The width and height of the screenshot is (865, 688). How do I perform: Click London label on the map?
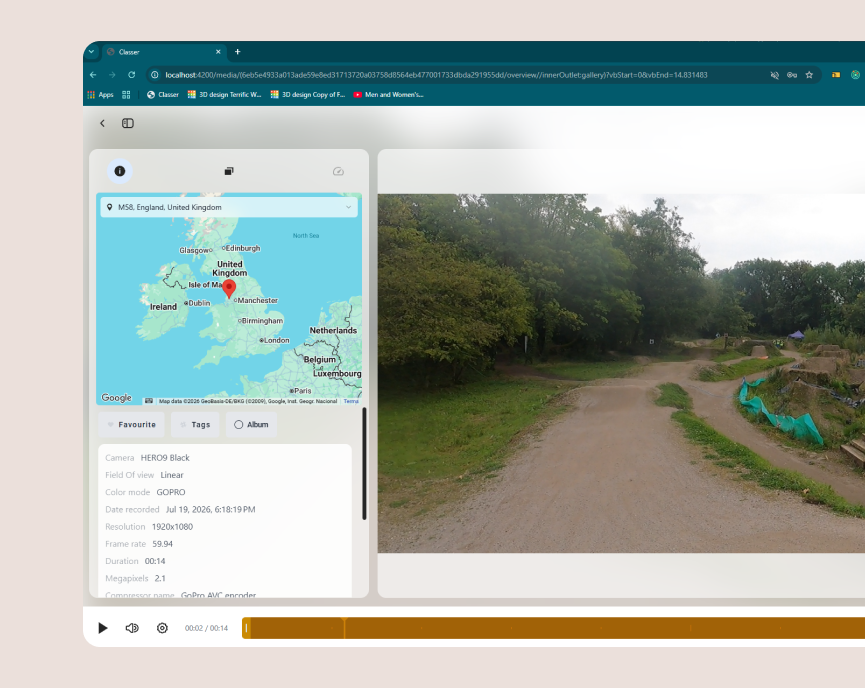point(276,340)
